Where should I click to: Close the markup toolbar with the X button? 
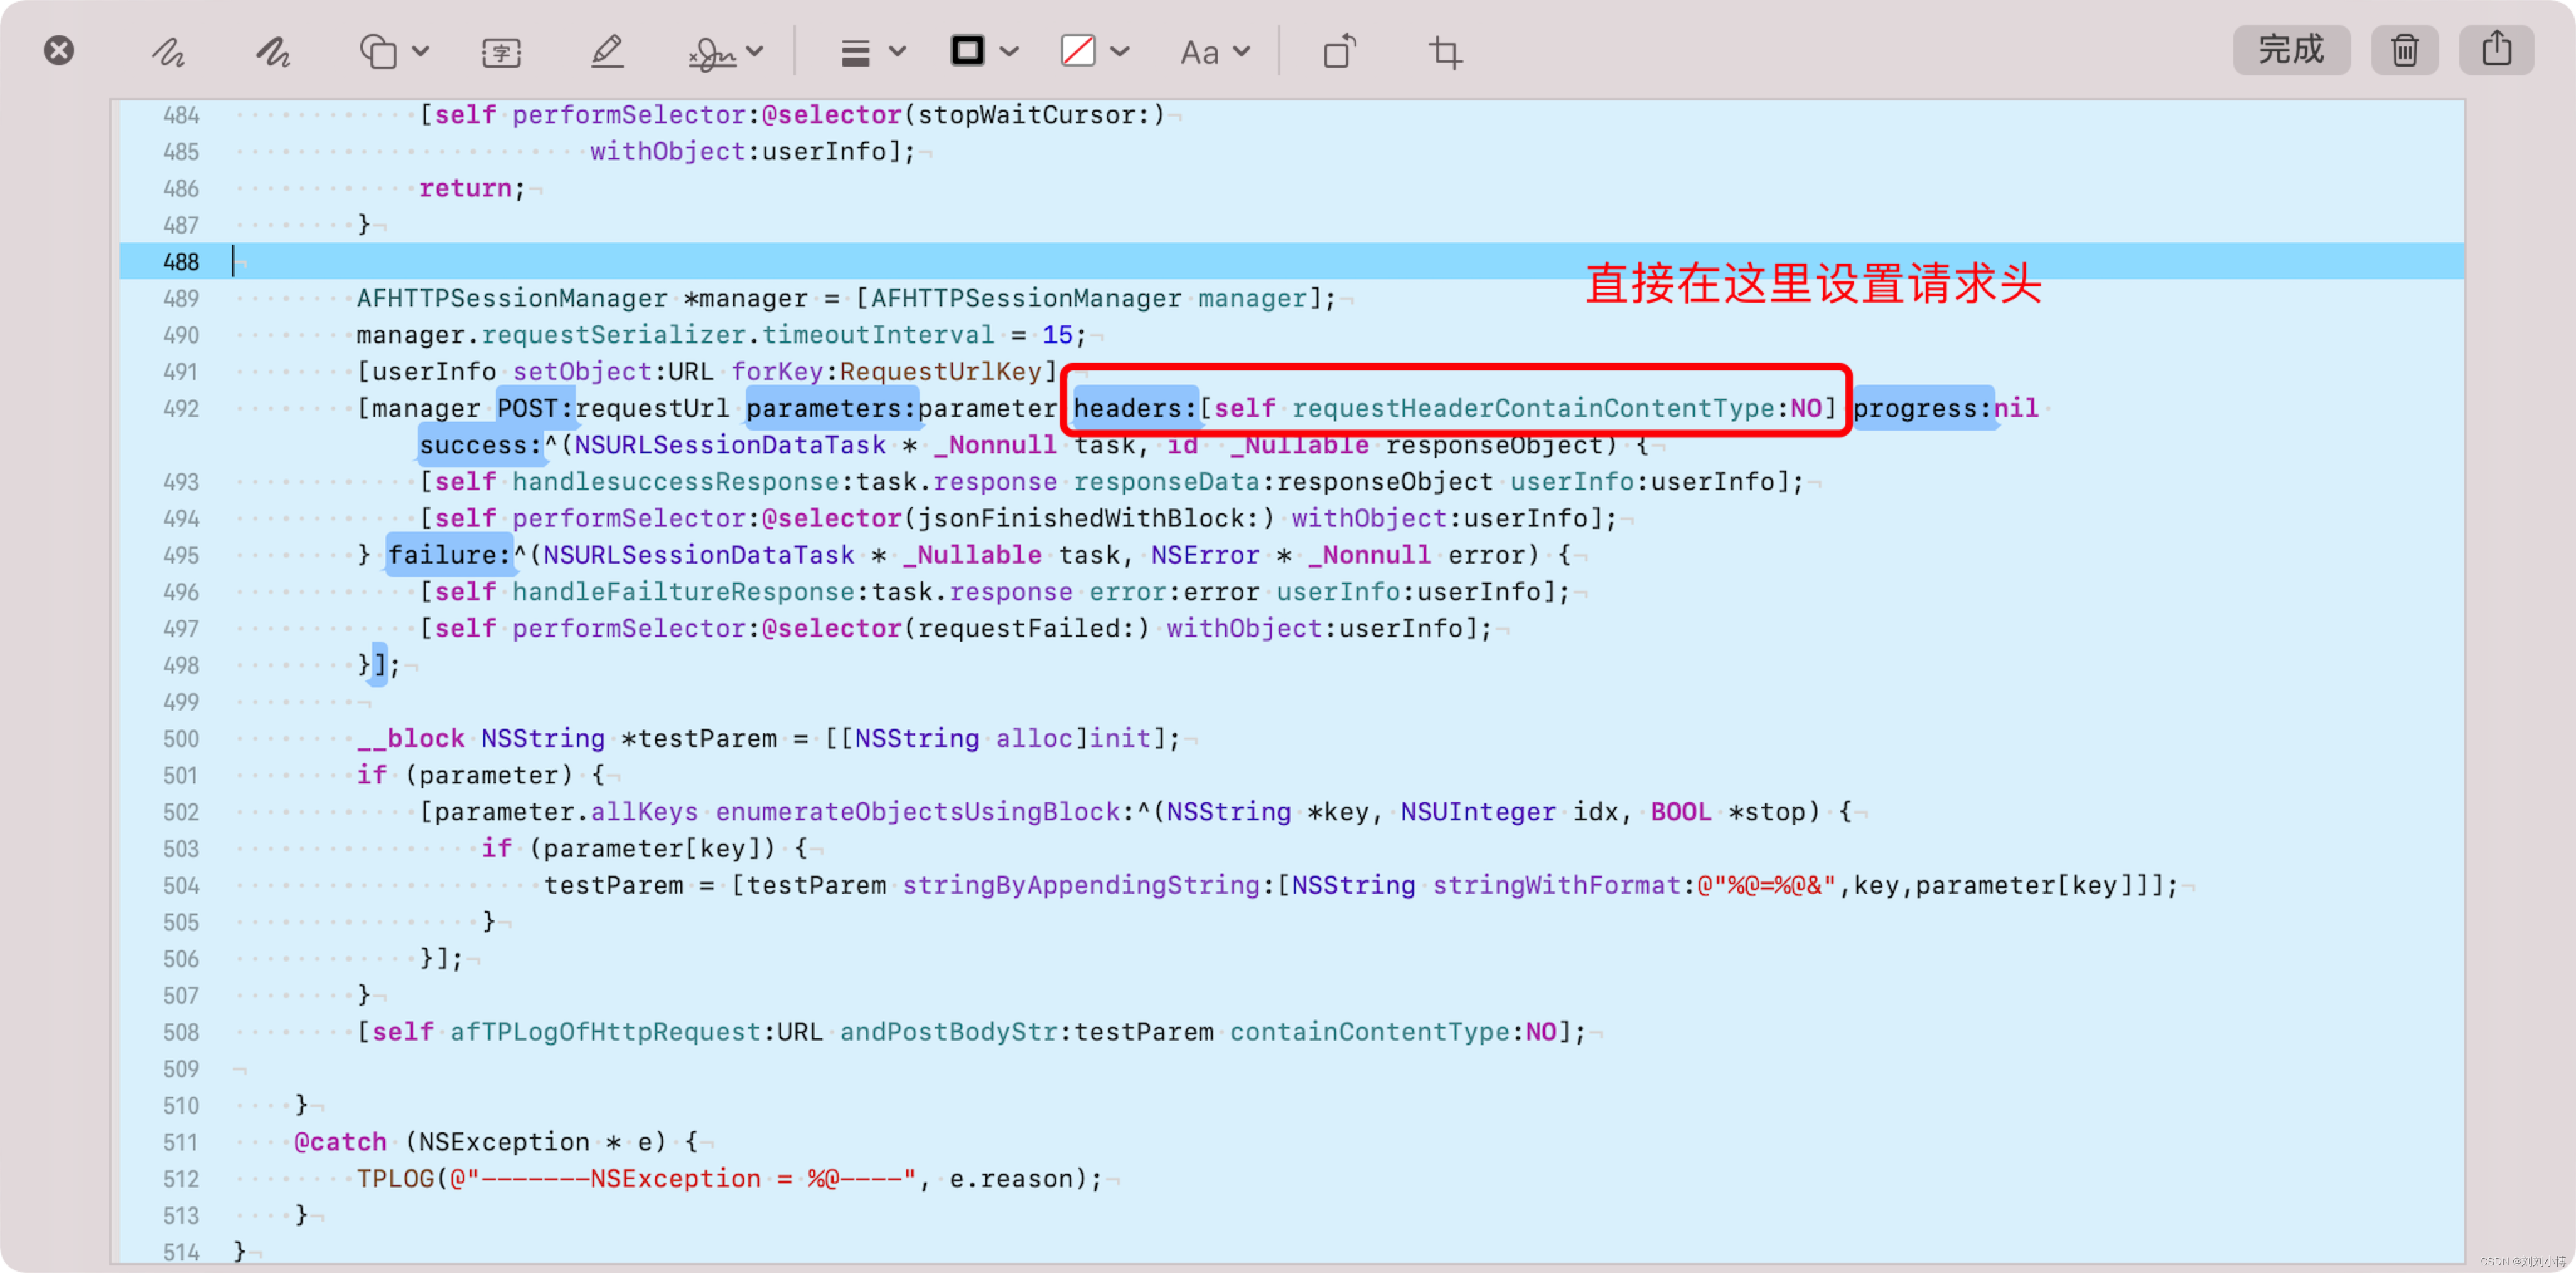59,50
